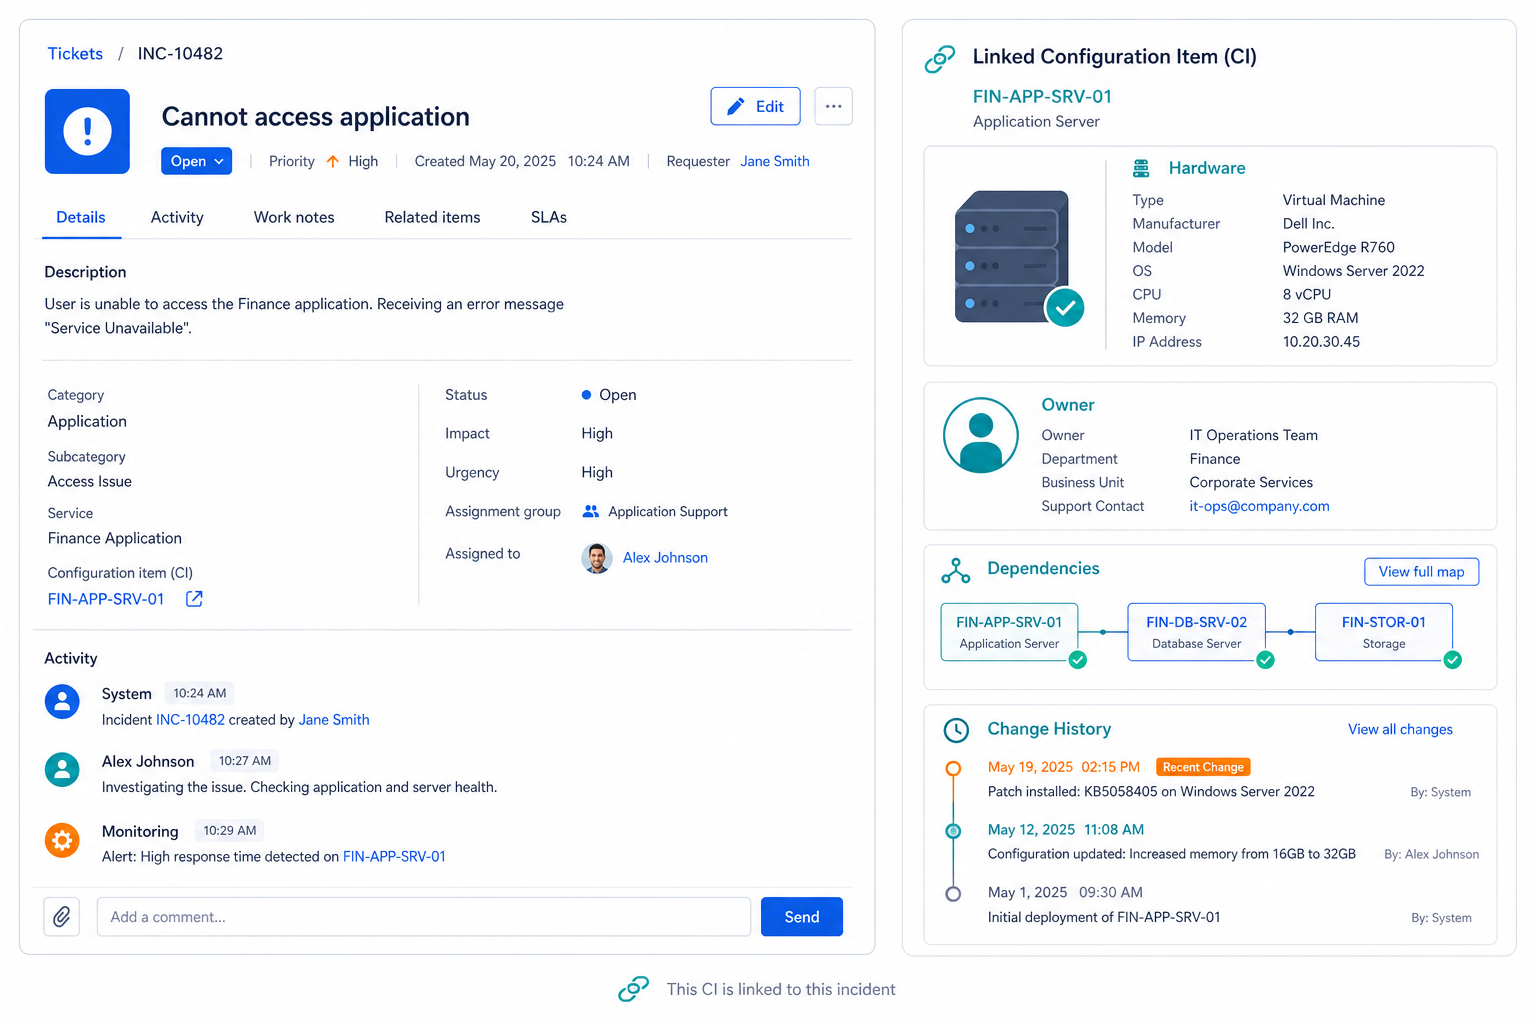Click IP address value 10.20.30.45
This screenshot has width=1536, height=1024.
[x=1321, y=342]
